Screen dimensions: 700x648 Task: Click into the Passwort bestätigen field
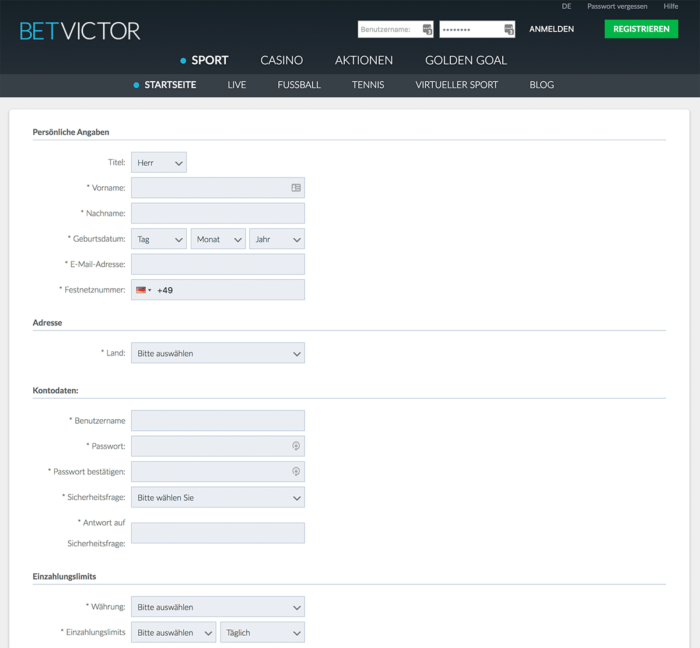(x=218, y=471)
